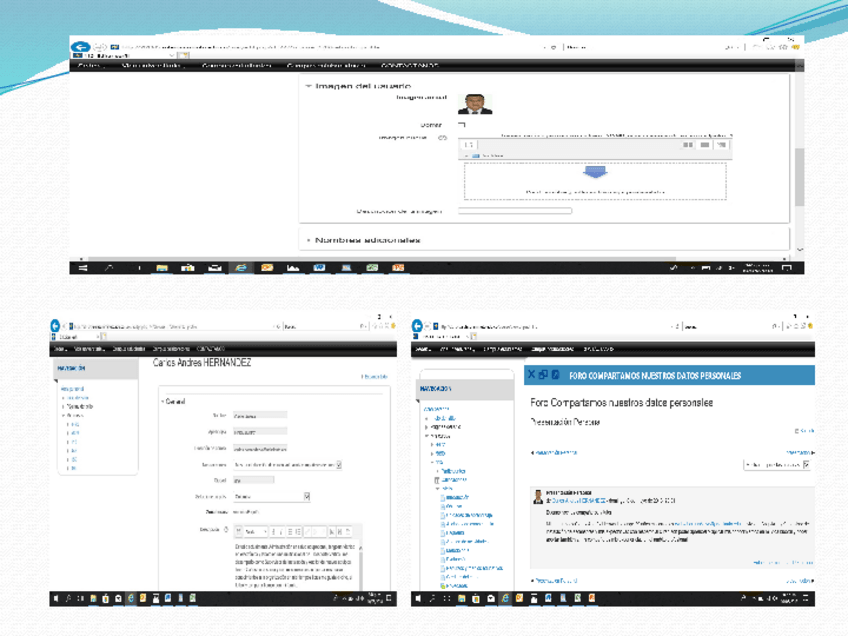Screen dimensions: 848x636
Task: Open Word from the top window taskbar
Action: click(320, 268)
